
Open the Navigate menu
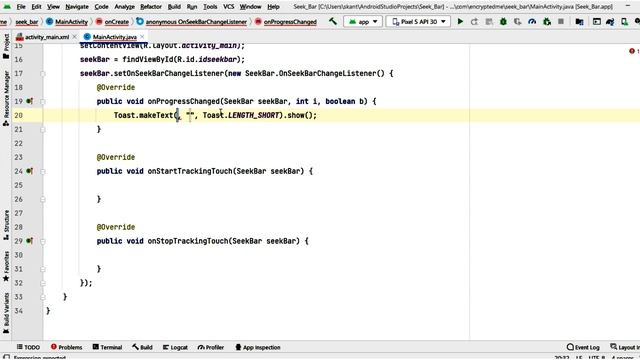click(x=77, y=7)
